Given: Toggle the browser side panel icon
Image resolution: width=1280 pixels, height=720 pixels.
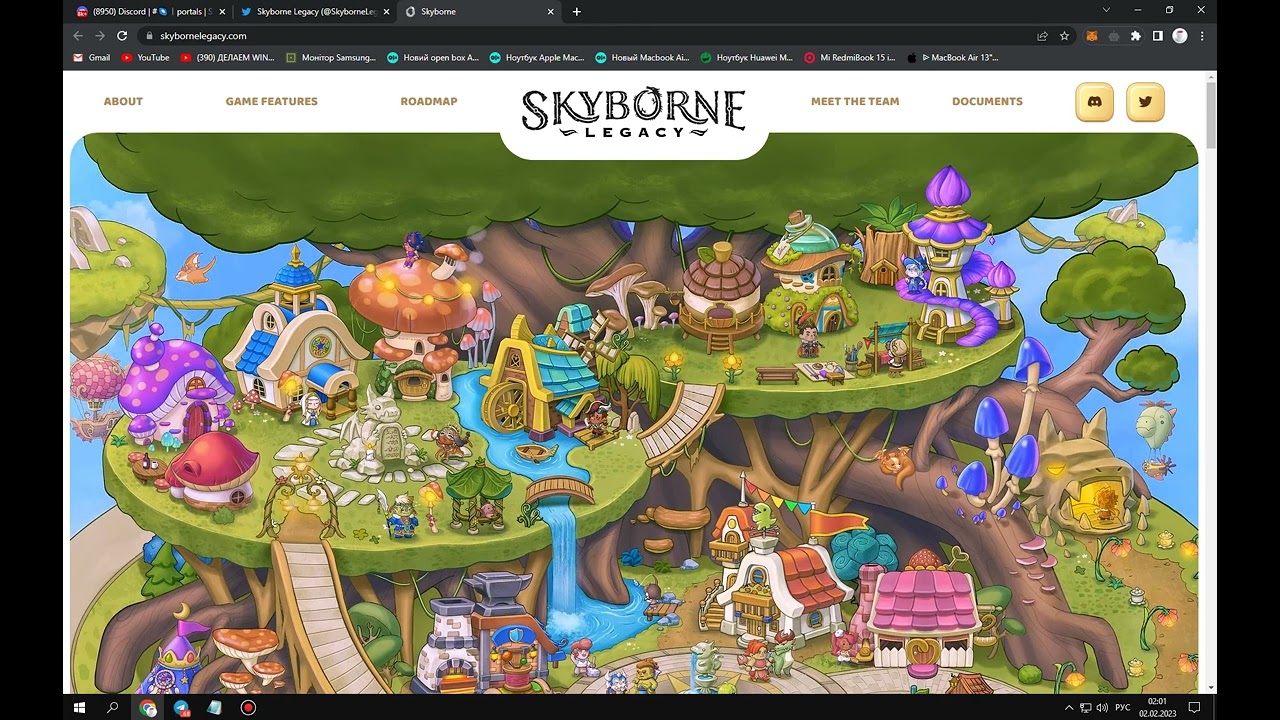Looking at the screenshot, I should point(1157,35).
